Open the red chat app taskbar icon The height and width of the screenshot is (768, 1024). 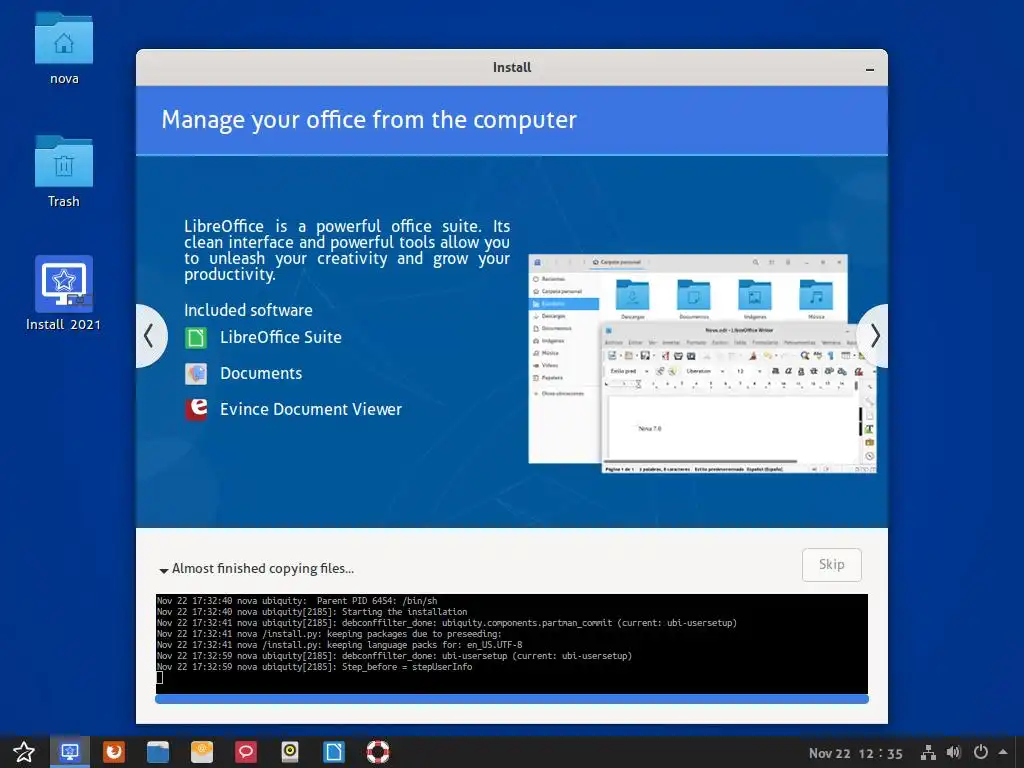click(246, 752)
